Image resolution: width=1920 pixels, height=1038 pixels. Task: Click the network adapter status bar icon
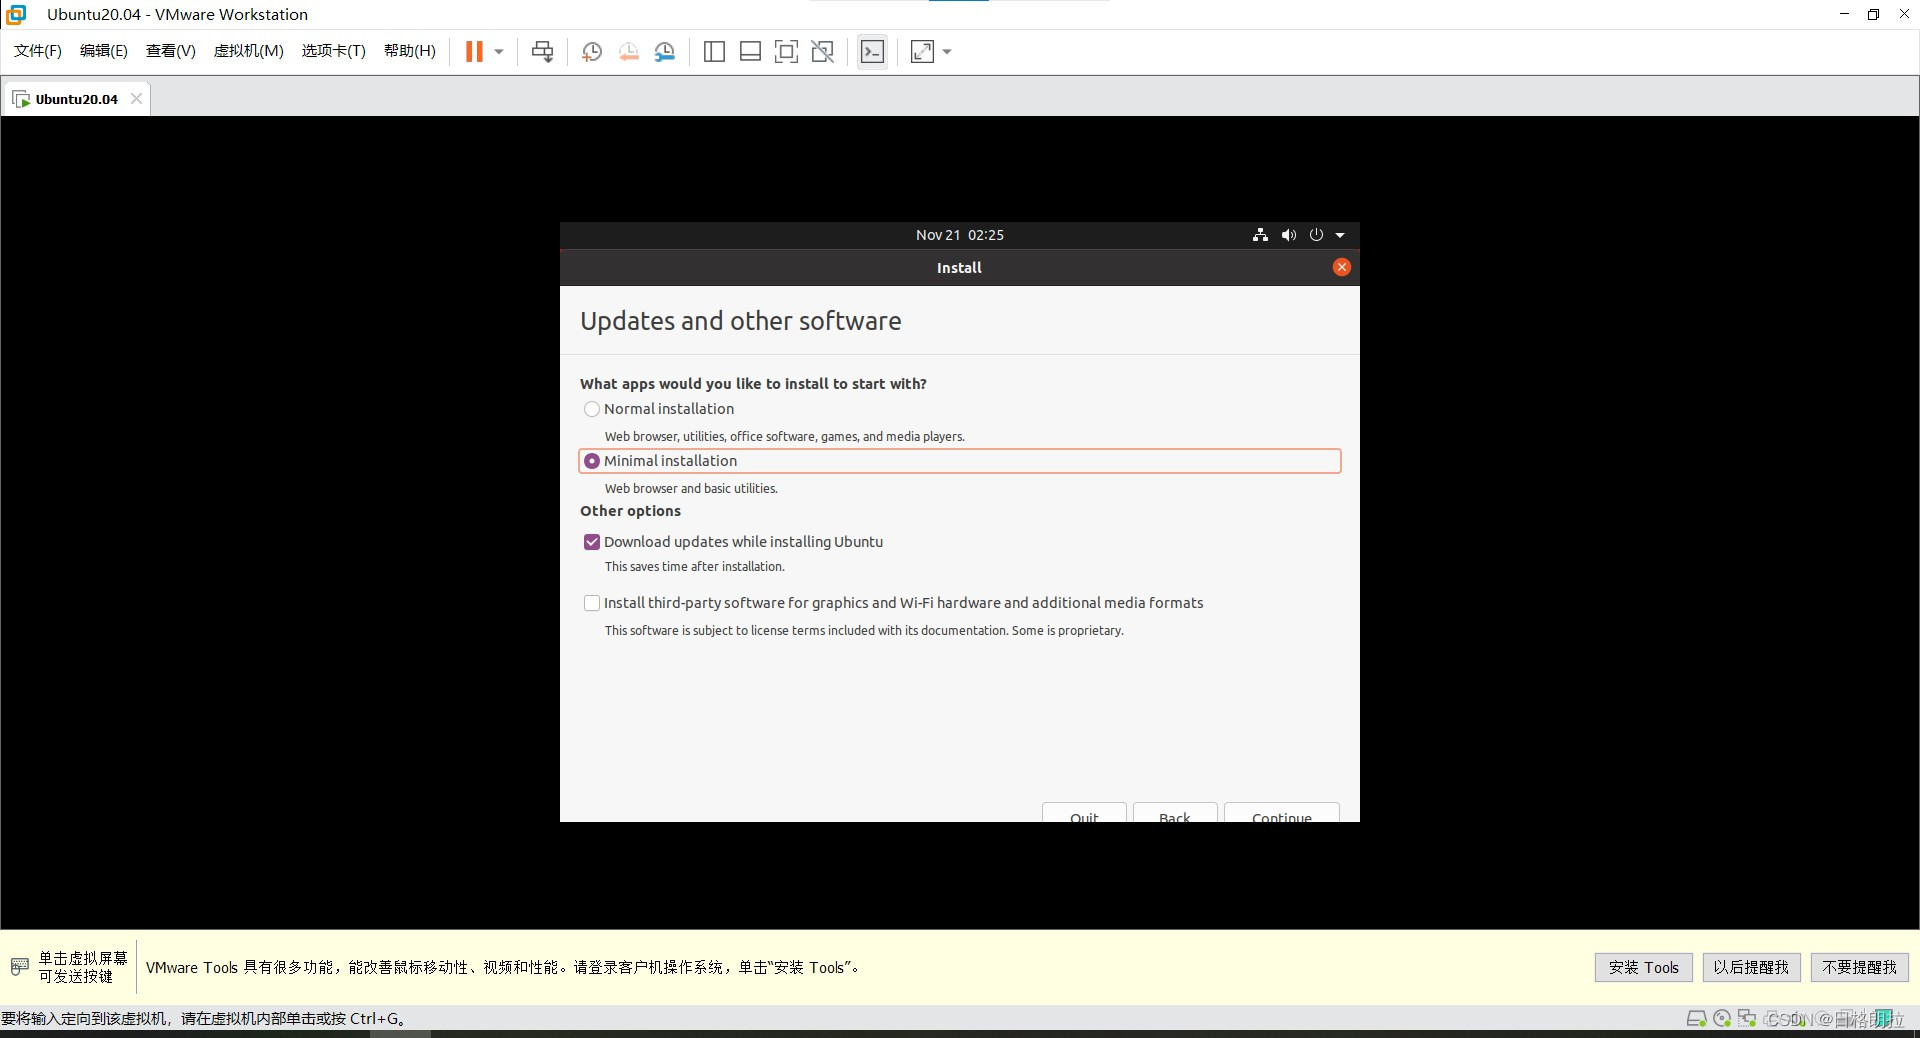click(x=1747, y=1018)
